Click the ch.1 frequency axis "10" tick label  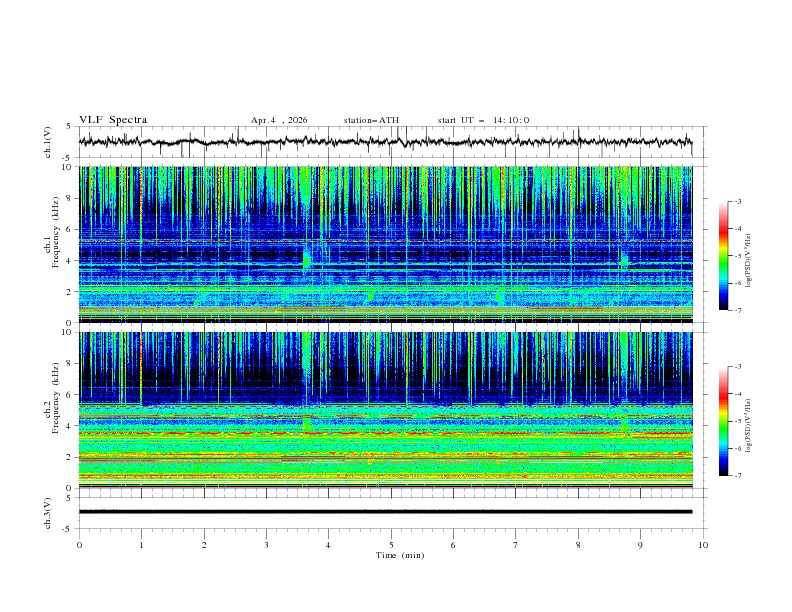[66, 167]
